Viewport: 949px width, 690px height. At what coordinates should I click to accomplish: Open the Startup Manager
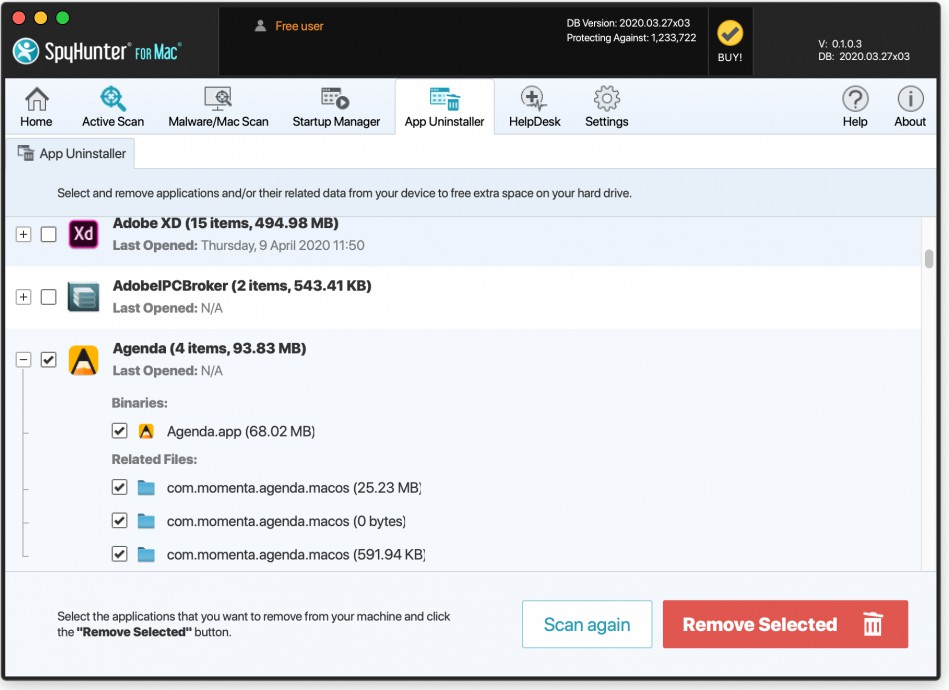[336, 106]
